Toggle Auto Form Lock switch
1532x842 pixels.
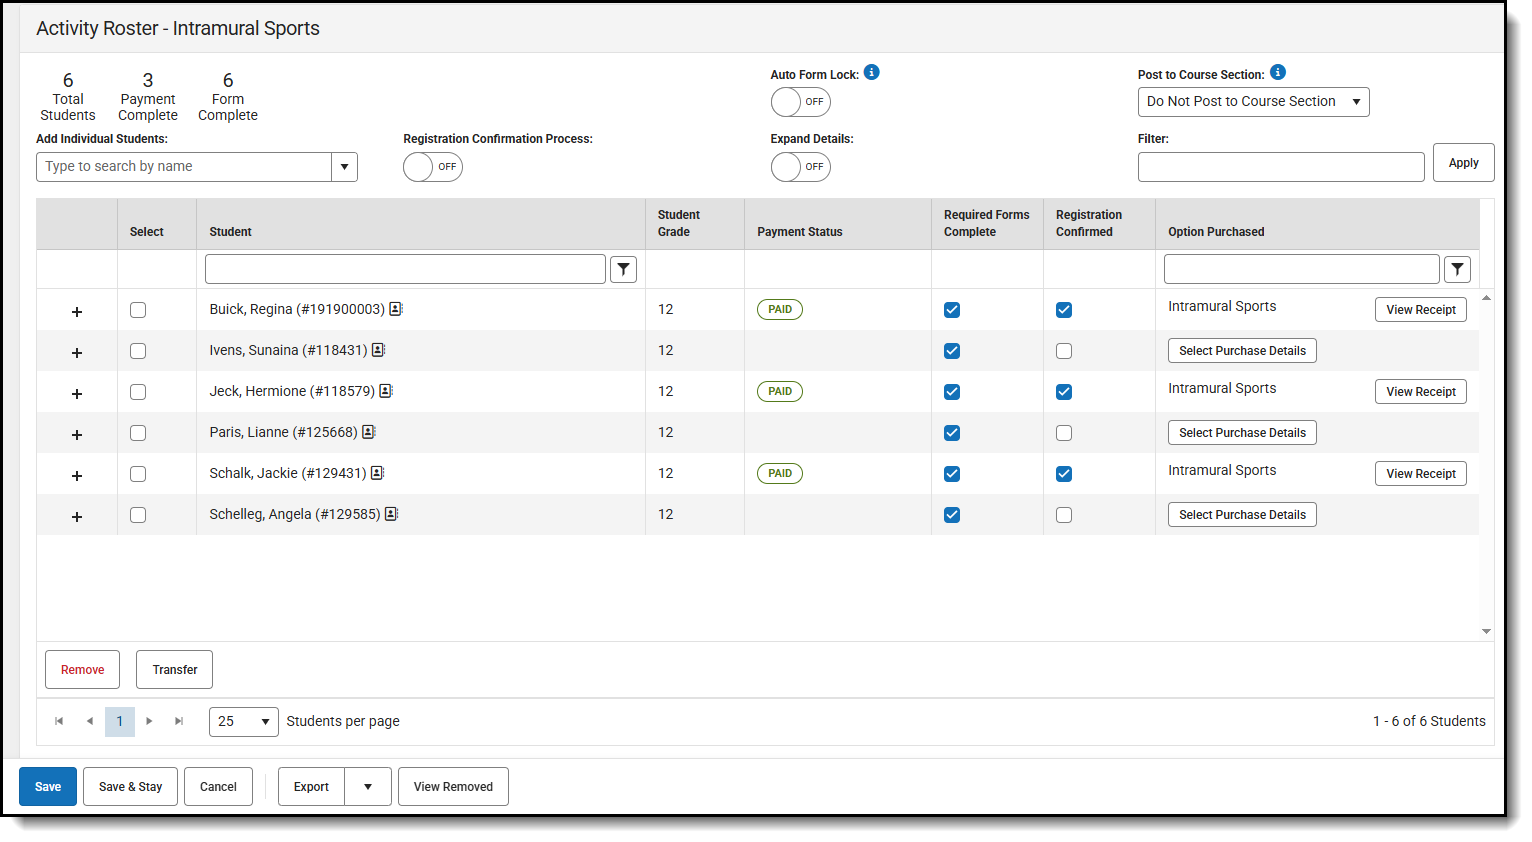tap(800, 102)
